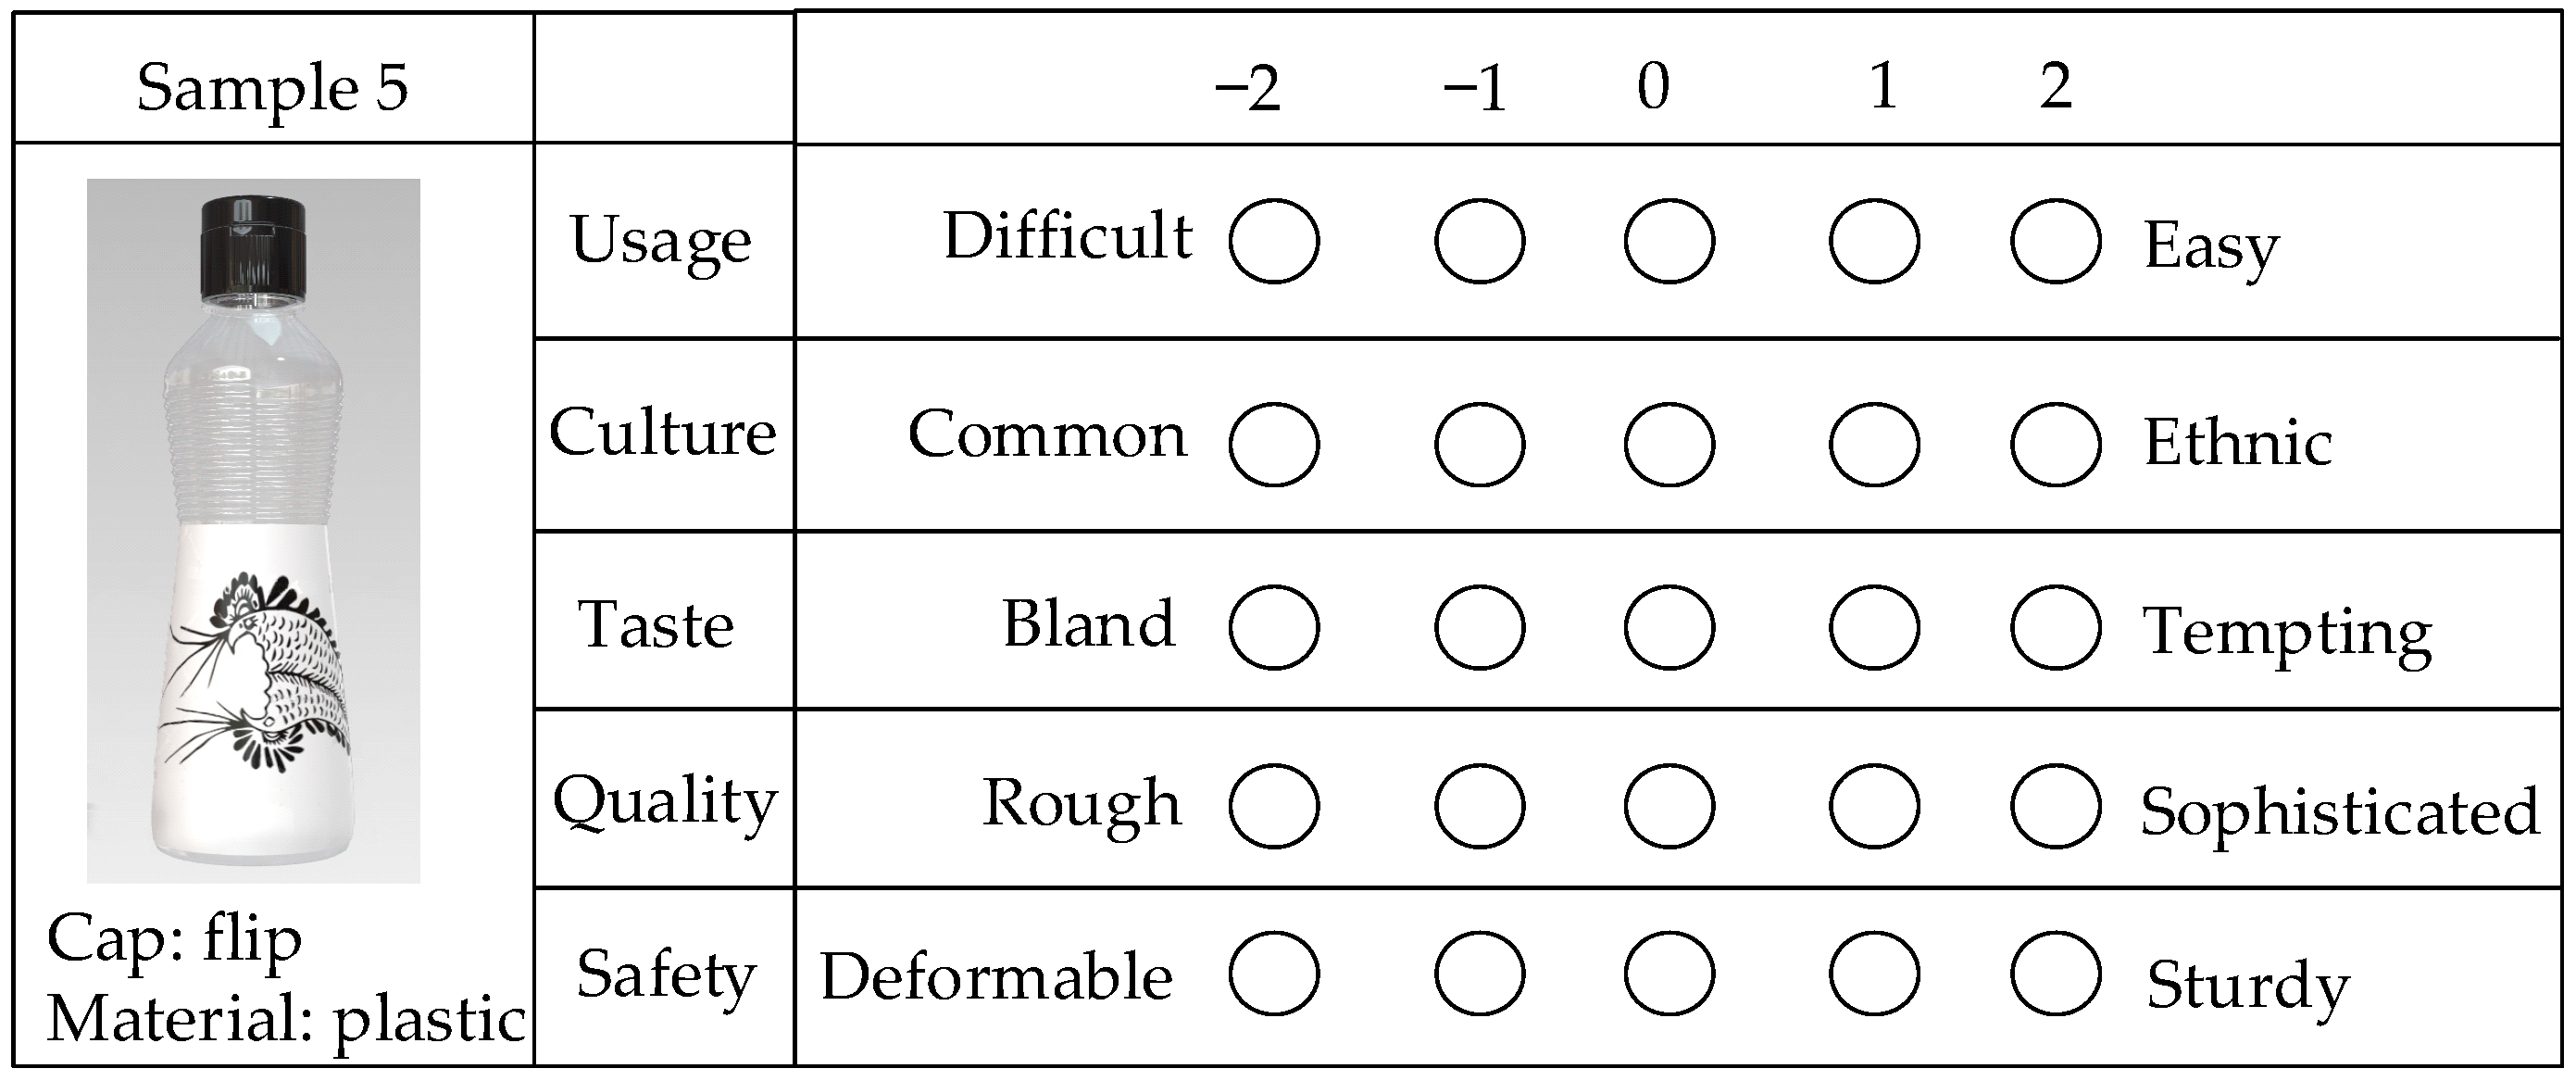The height and width of the screenshot is (1081, 2576).
Task: Click the Sample 5 bottle image
Action: pos(253,530)
